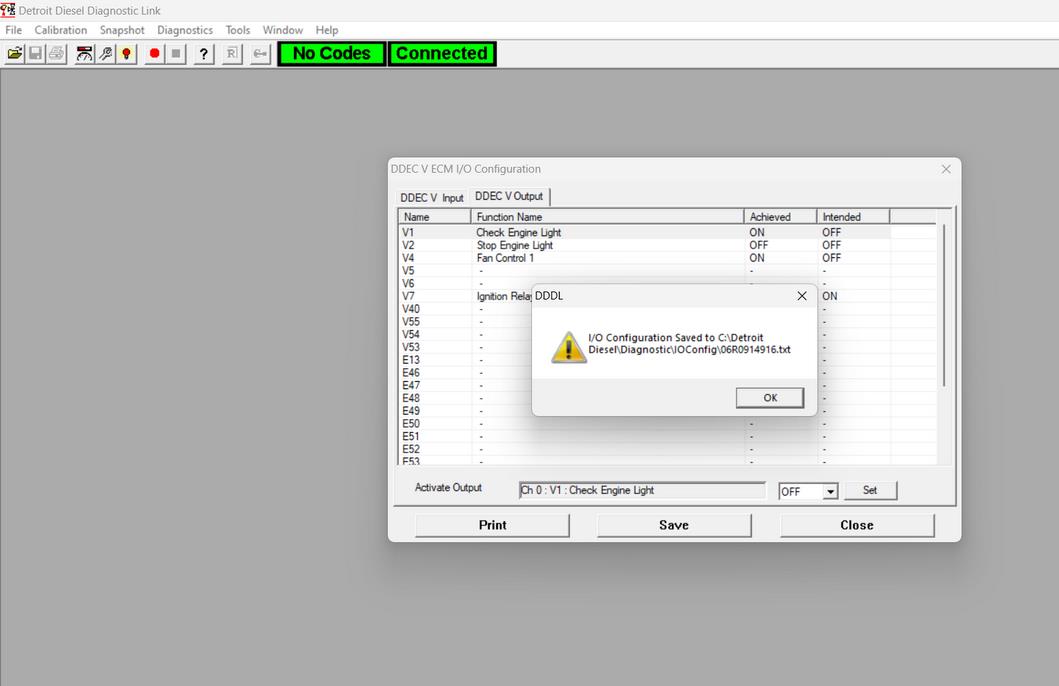Open the Calibration menu
Image resolution: width=1059 pixels, height=686 pixels.
pos(61,30)
